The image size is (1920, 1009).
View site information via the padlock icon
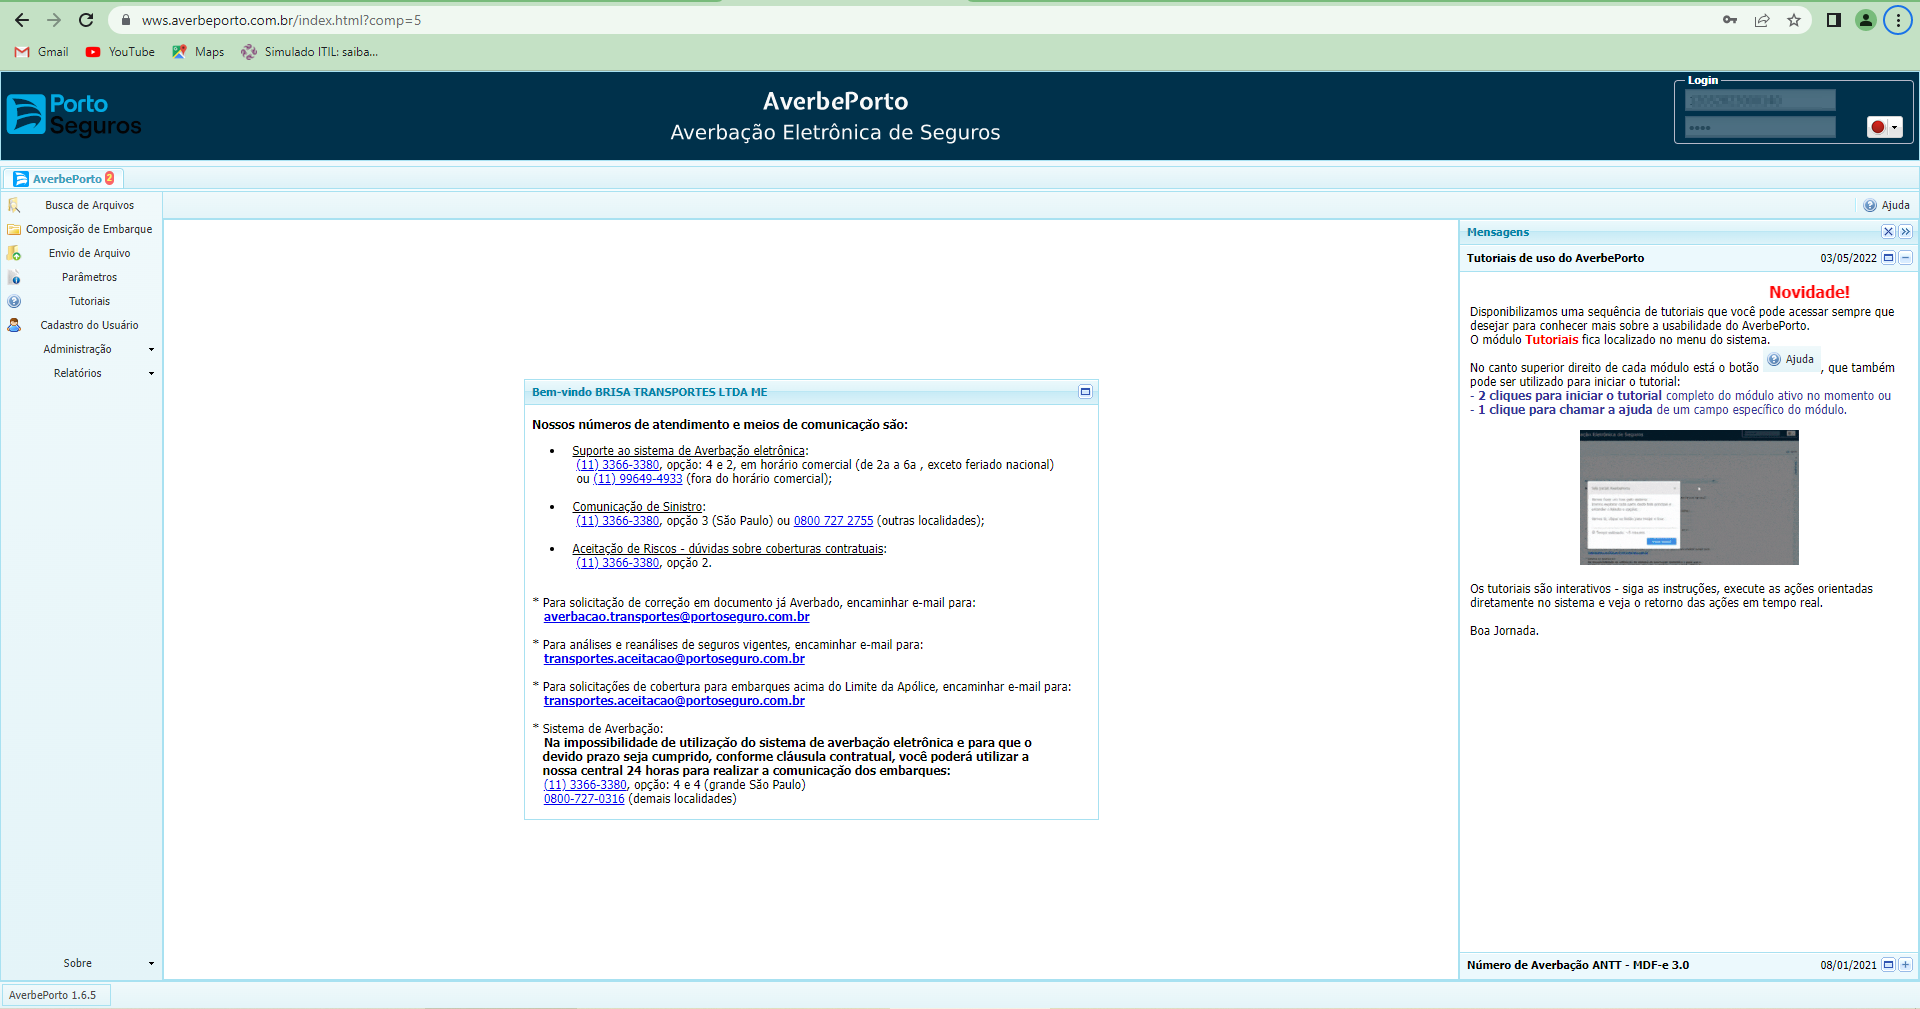pos(126,20)
